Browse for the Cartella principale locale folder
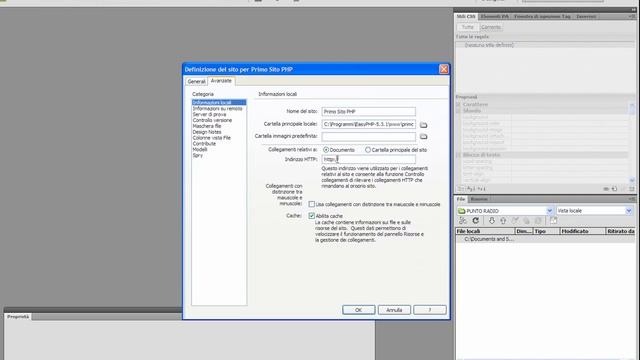The image size is (640, 360). (x=423, y=124)
